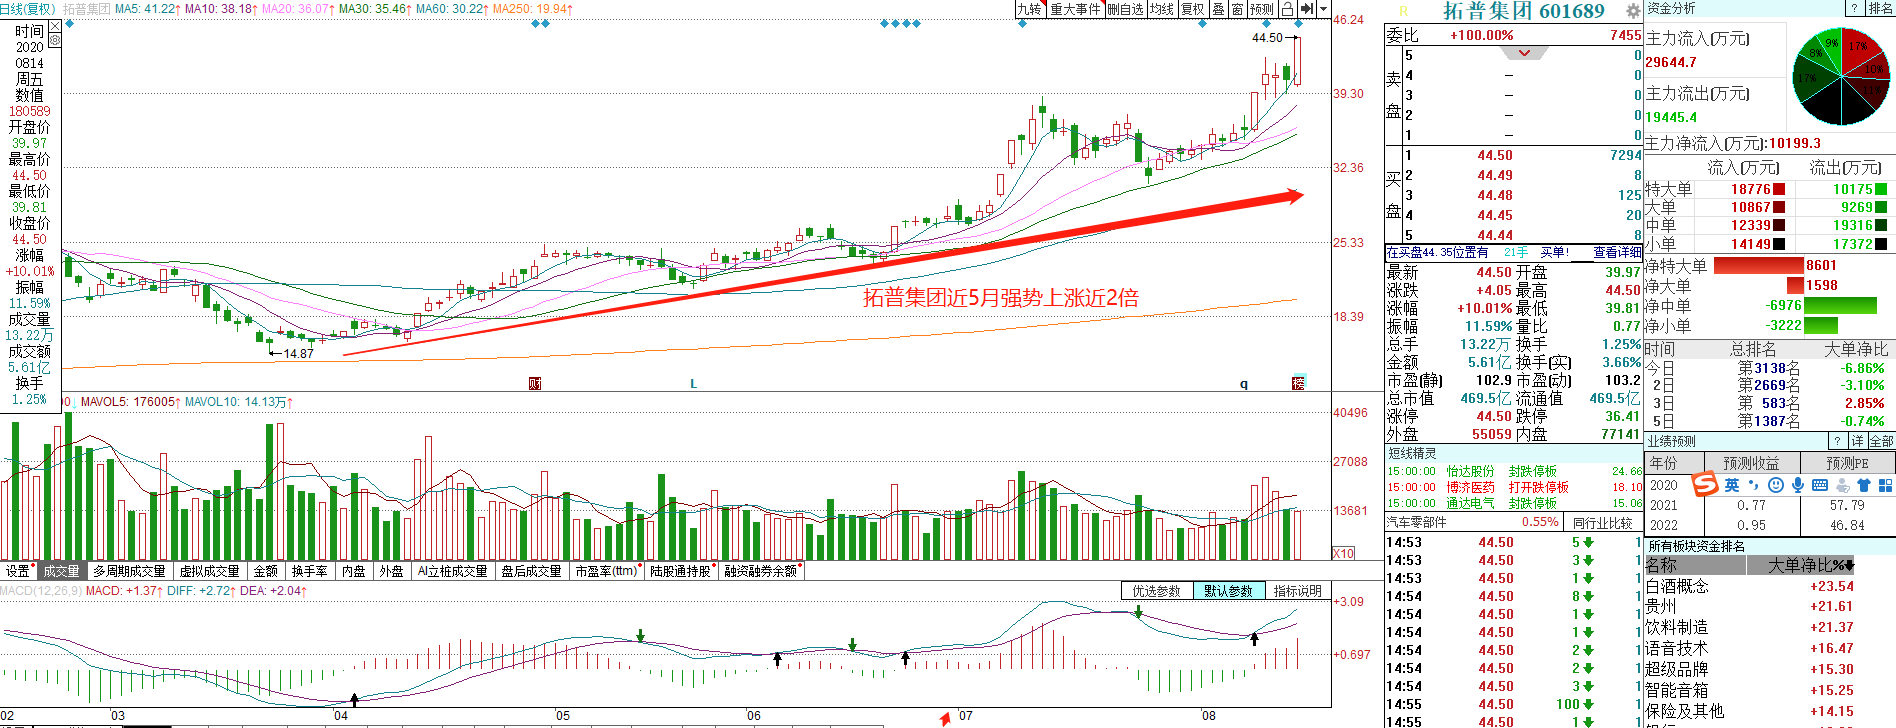This screenshot has height=728, width=1896.
Task: Switch to 成交量 indicator tab
Action: [61, 571]
